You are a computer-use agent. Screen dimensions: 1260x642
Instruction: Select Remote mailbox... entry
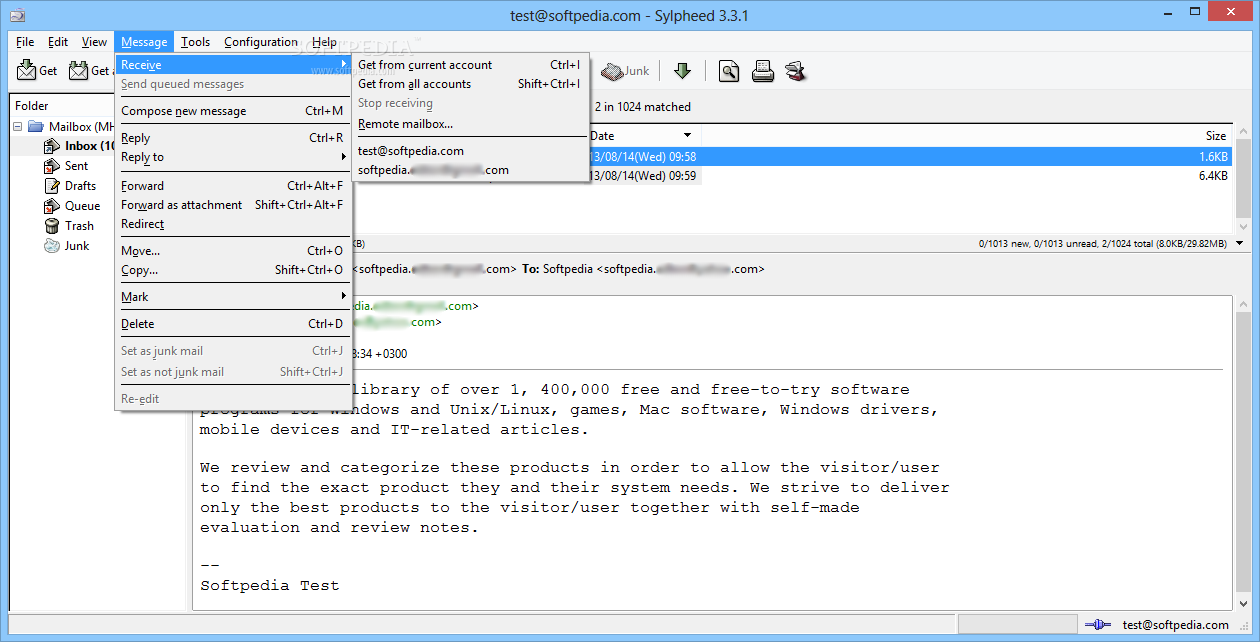pos(469,124)
